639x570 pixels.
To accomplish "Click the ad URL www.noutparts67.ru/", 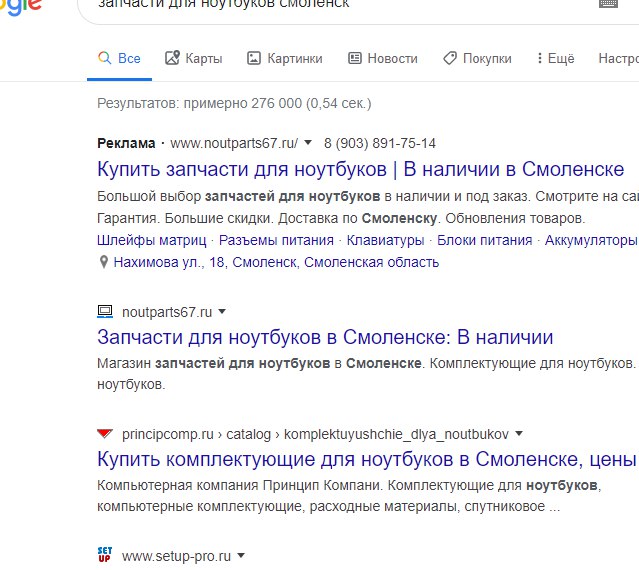I will click(x=234, y=143).
